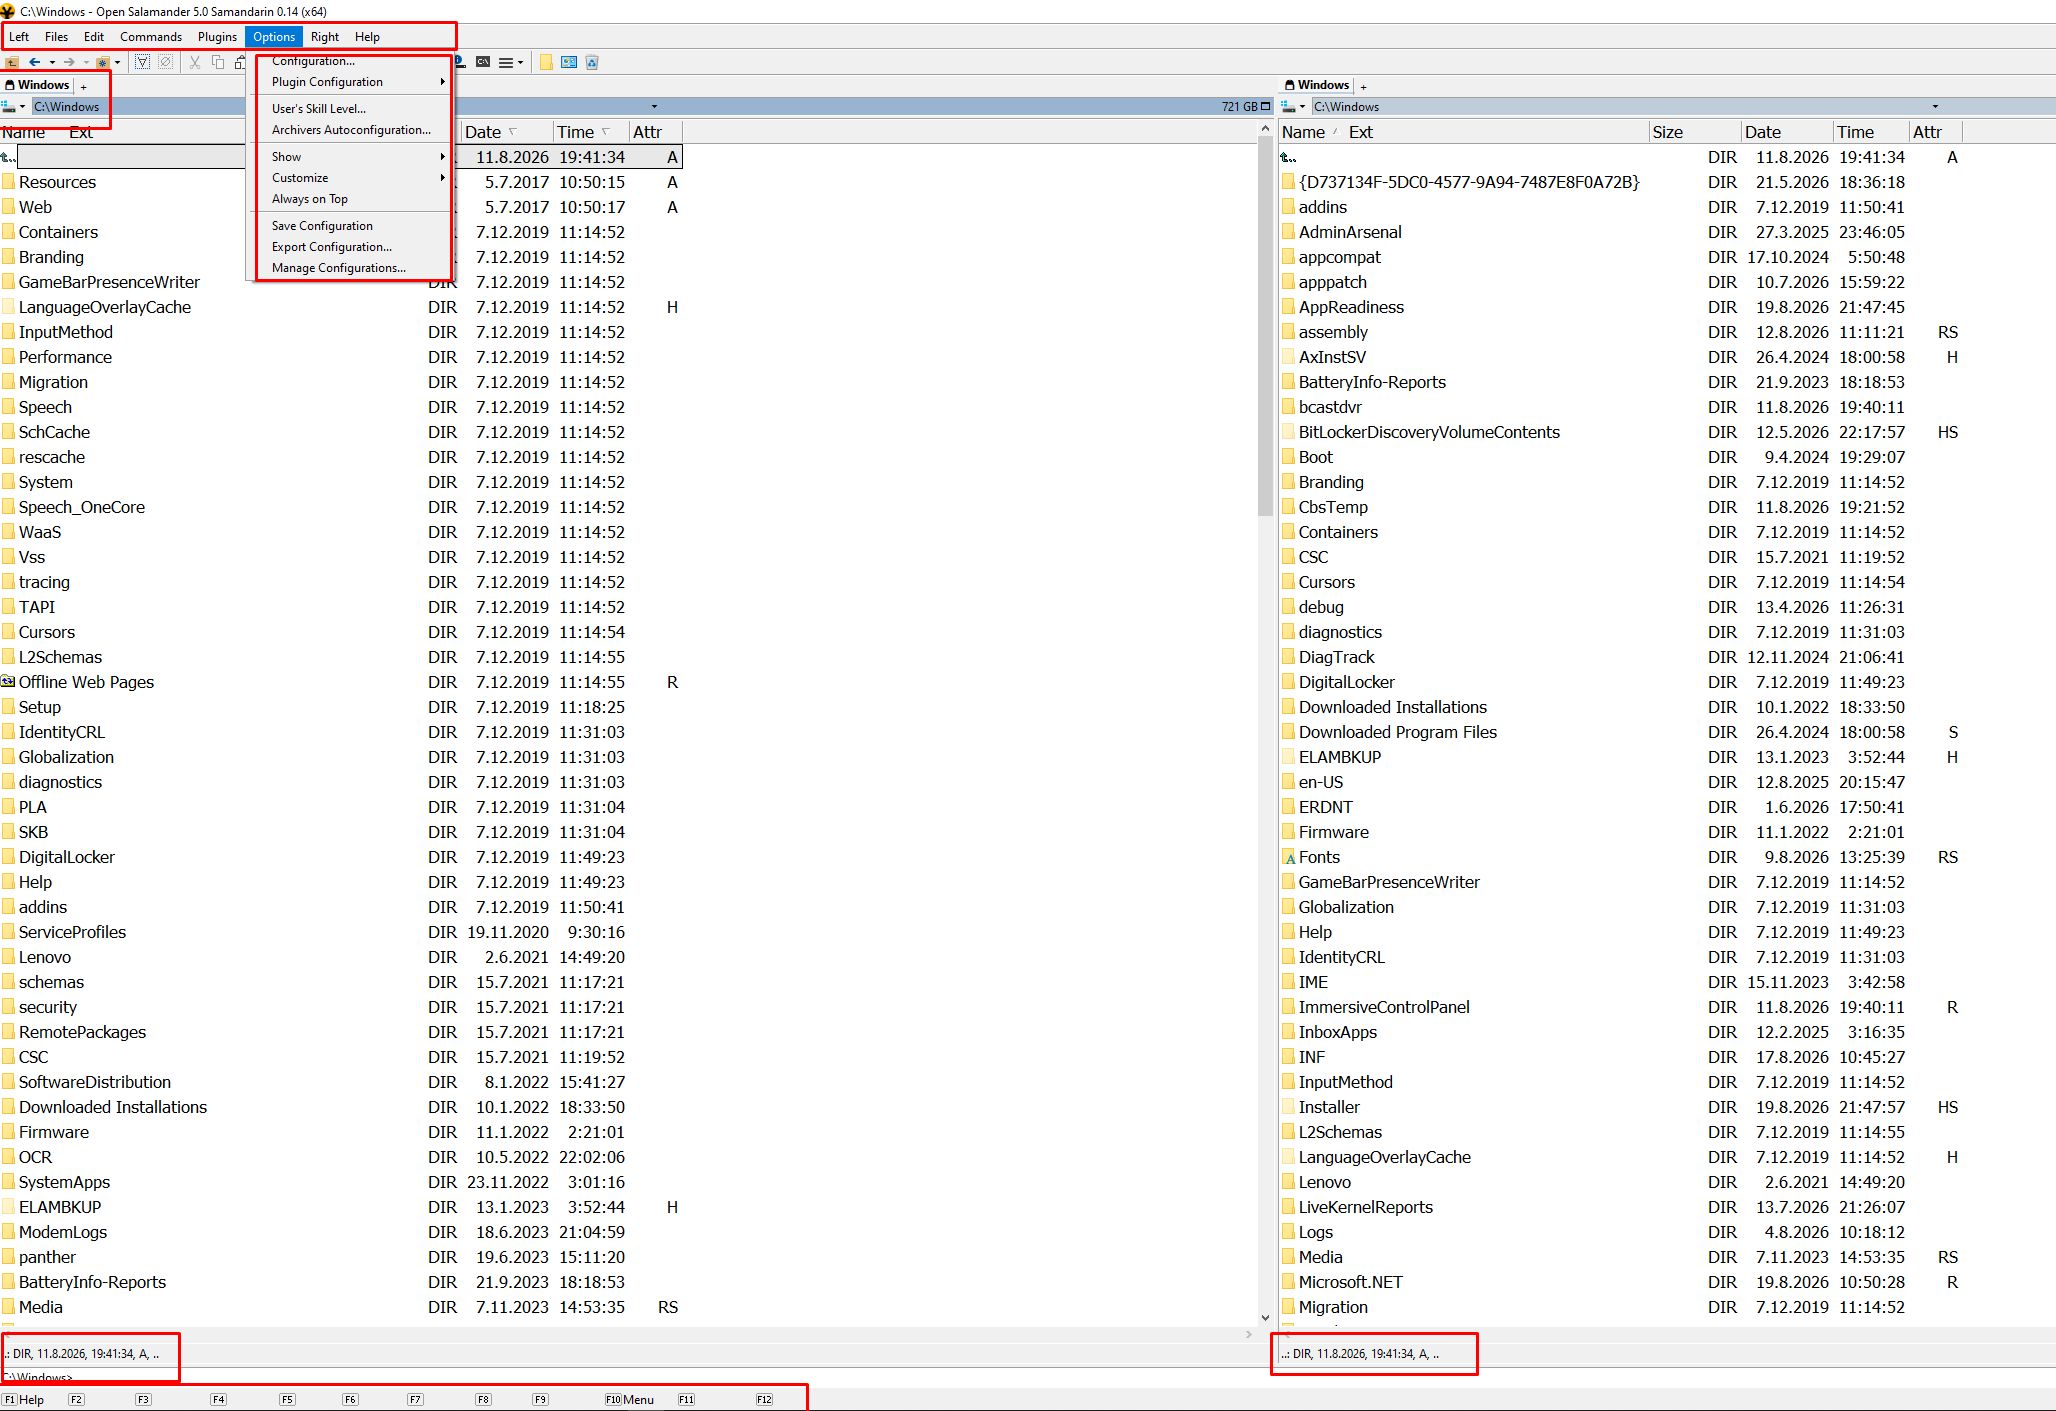The height and width of the screenshot is (1411, 2056).
Task: Open the back history dropdown arrow
Action: tap(52, 62)
